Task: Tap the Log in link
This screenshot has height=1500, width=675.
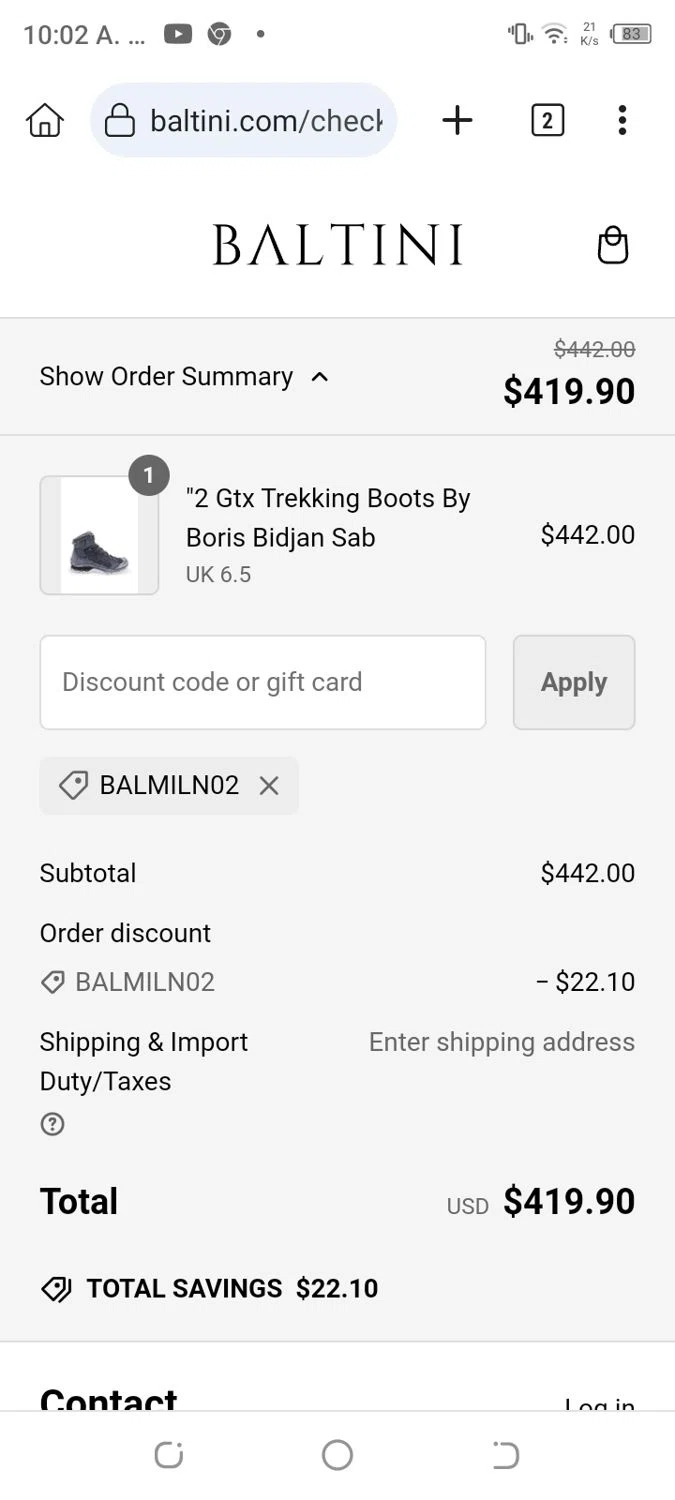Action: click(599, 1405)
